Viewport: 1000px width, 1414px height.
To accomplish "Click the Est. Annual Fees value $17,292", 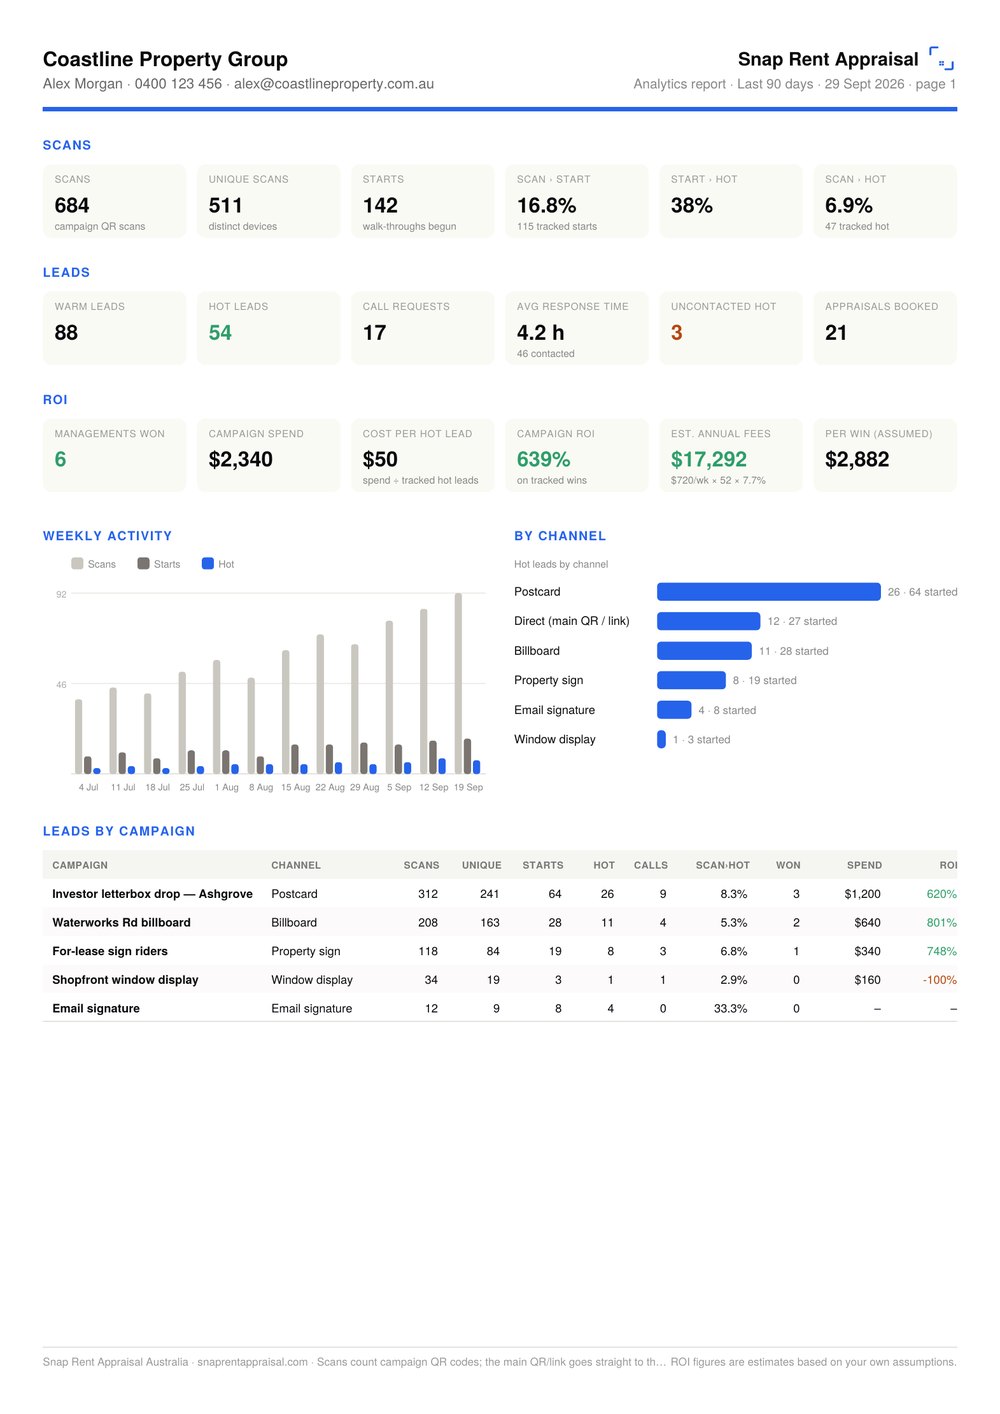I will point(709,459).
